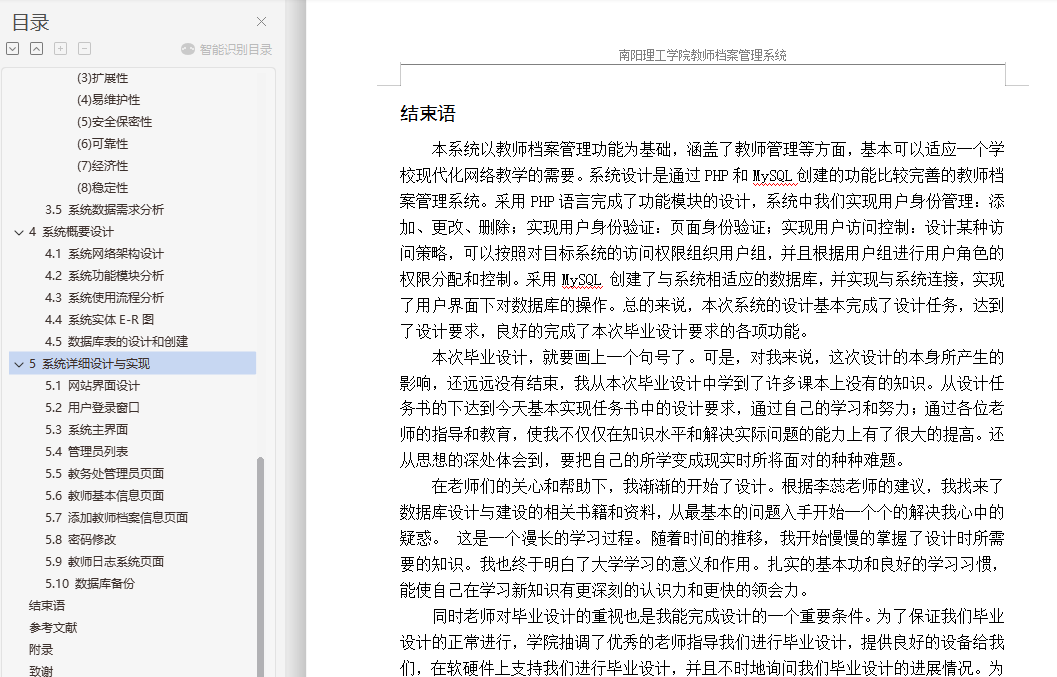This screenshot has height=677, width=1057.
Task: Go to 5.3 系统主界面
Action: click(86, 430)
